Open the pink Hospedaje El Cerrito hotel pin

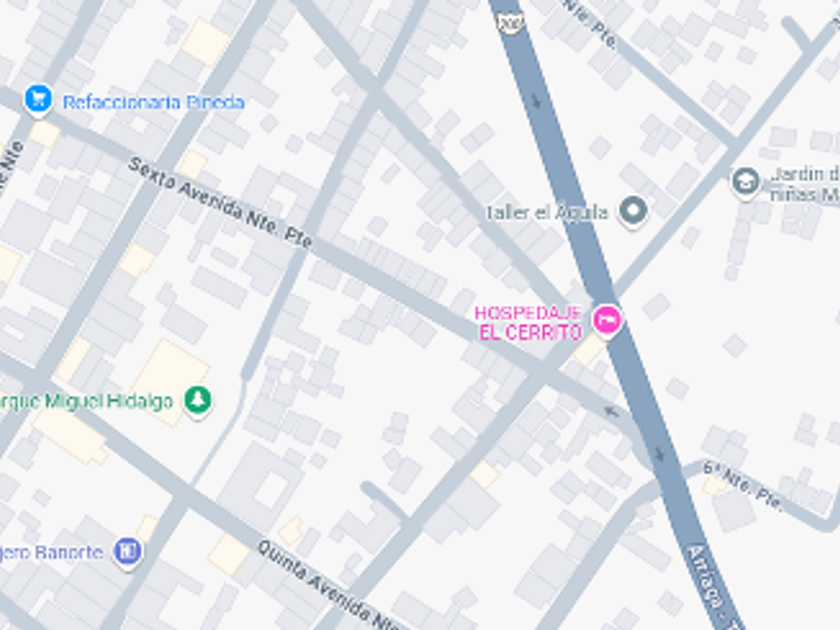pyautogui.click(x=606, y=320)
